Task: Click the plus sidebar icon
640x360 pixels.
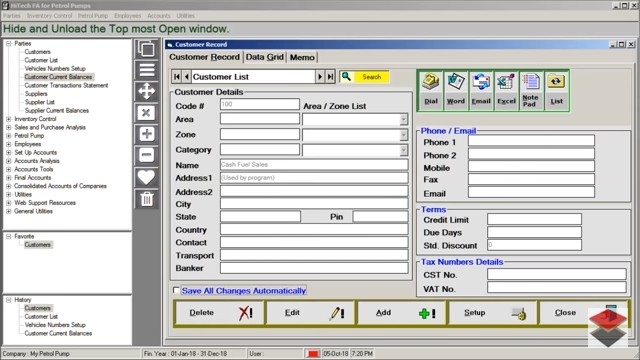Action: click(147, 134)
